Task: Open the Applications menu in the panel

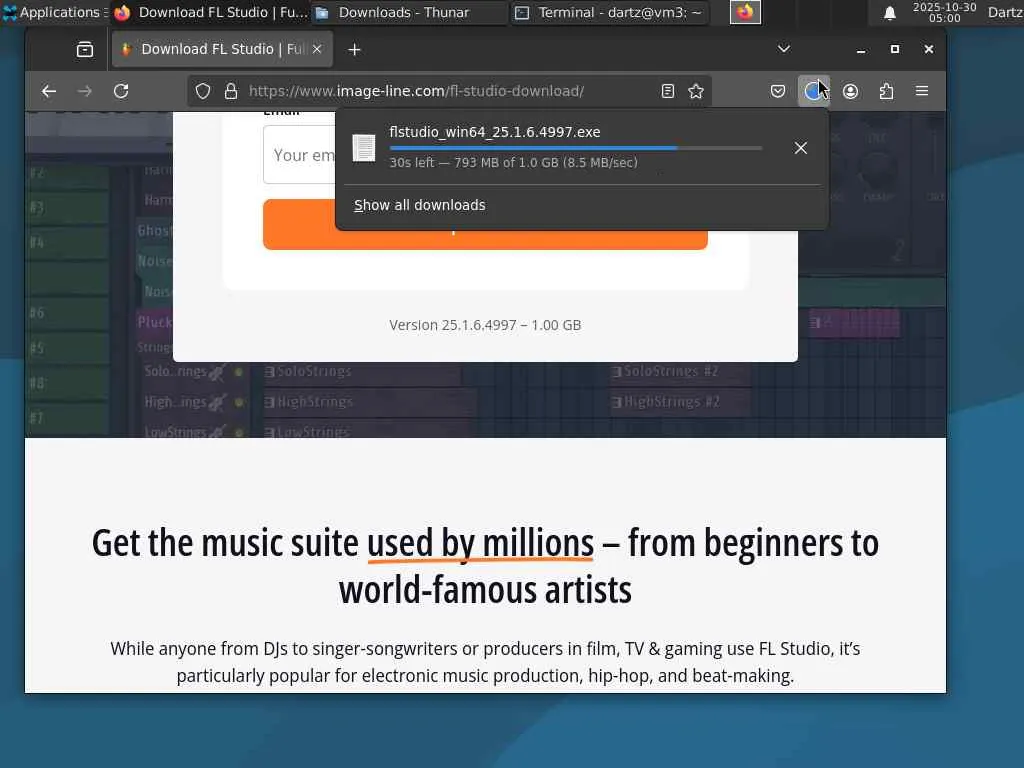Action: tap(54, 12)
